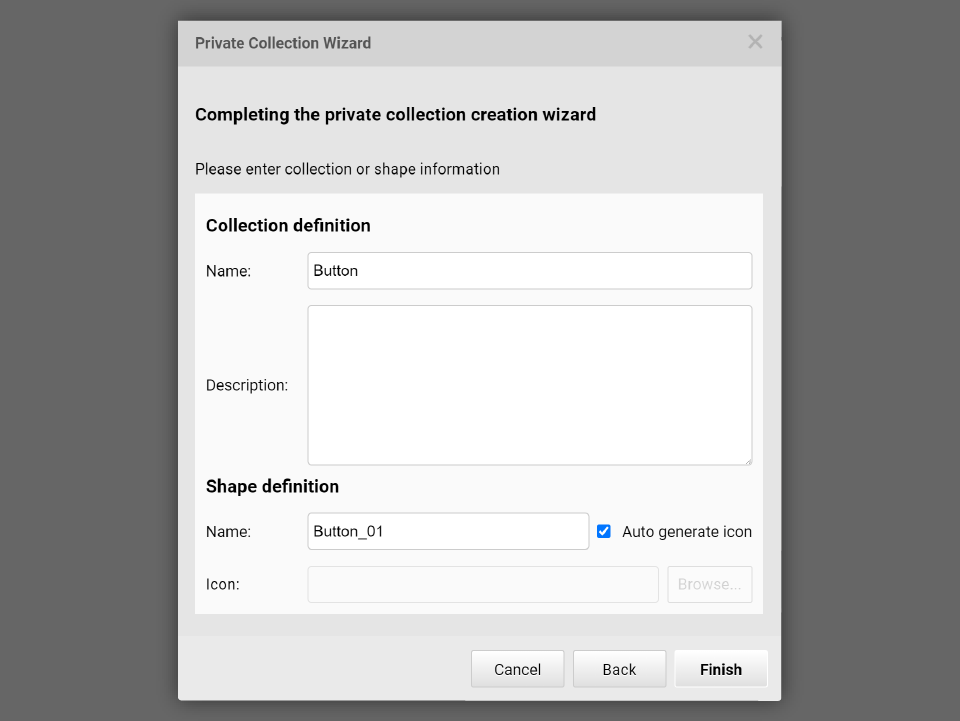Click the empty Icon path field

pyautogui.click(x=483, y=585)
